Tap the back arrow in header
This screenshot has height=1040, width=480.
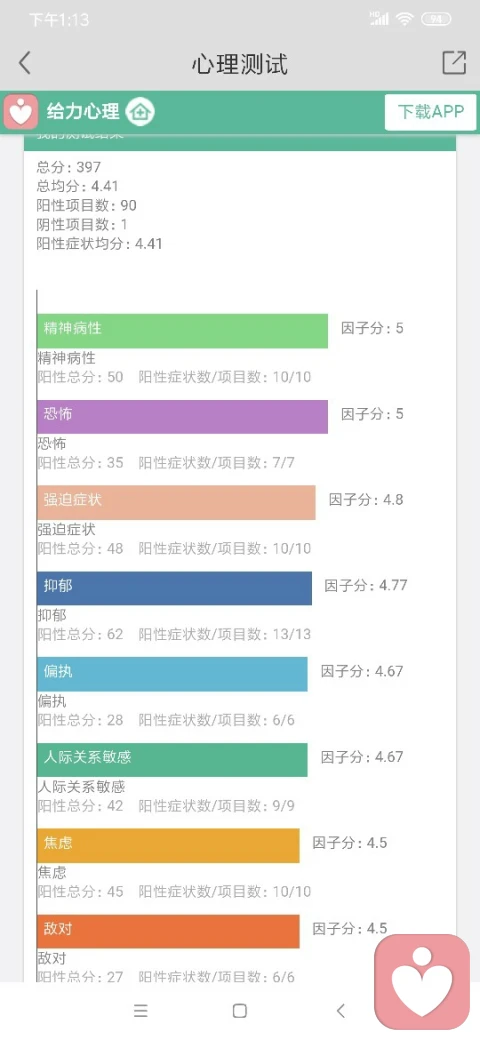[25, 63]
